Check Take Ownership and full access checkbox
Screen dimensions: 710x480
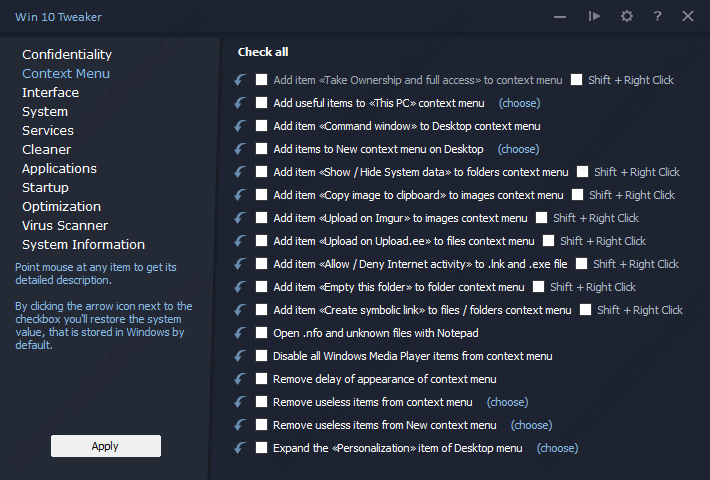tap(261, 80)
